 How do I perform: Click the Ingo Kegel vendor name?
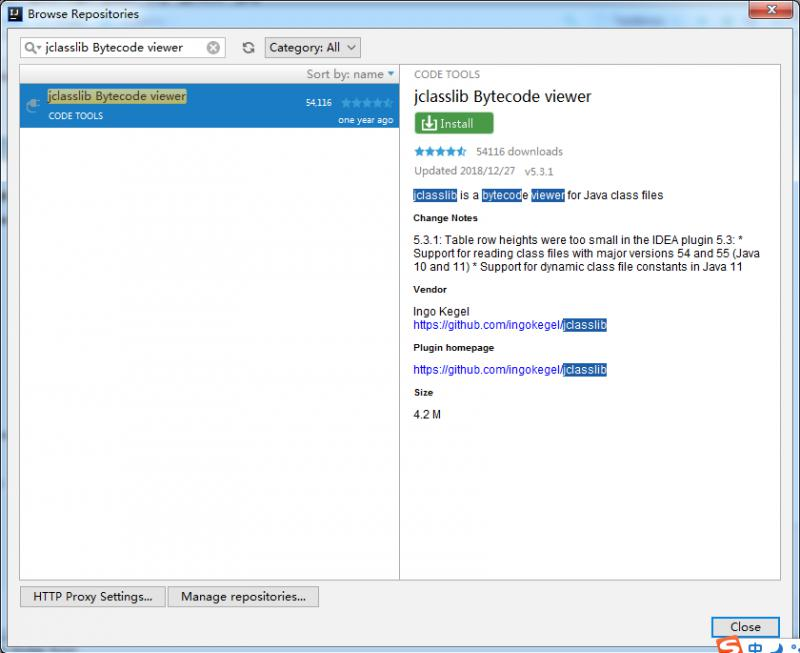441,311
